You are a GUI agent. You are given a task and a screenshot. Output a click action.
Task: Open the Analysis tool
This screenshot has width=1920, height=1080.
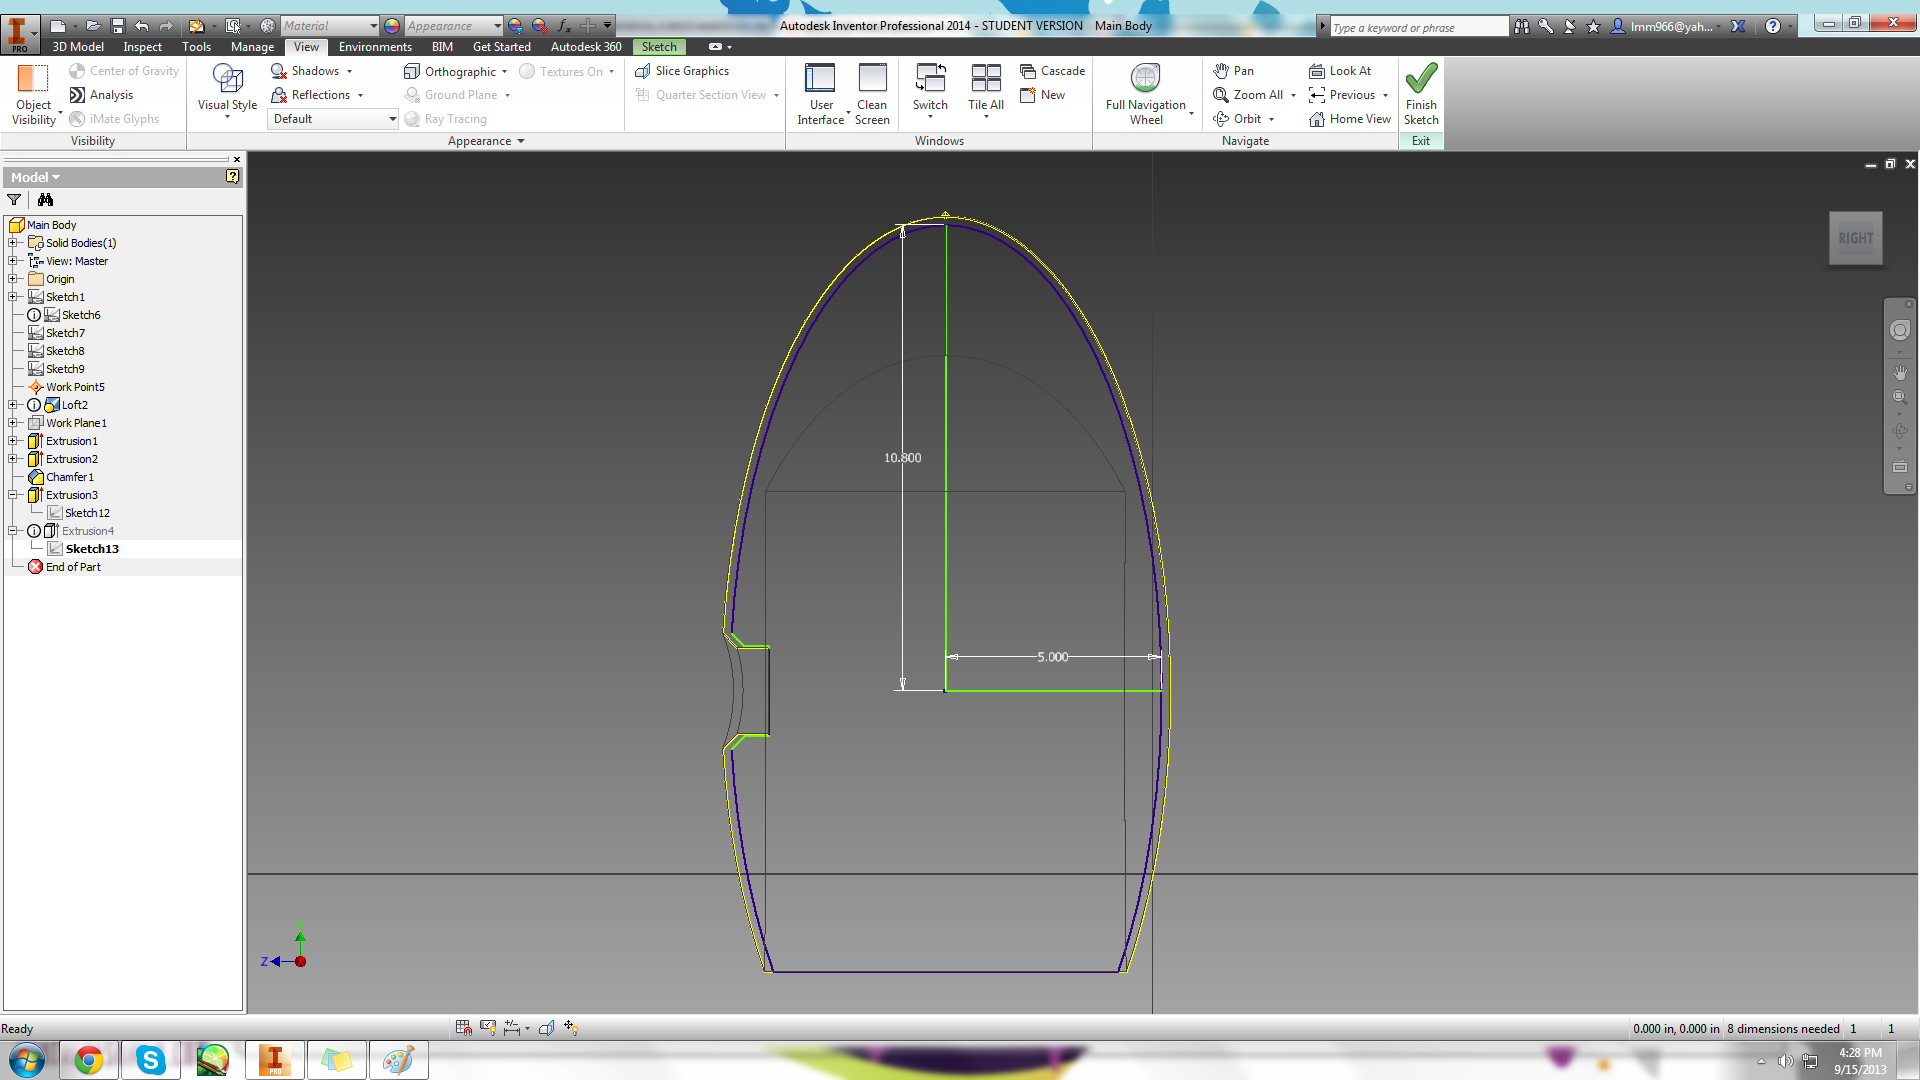click(x=101, y=95)
